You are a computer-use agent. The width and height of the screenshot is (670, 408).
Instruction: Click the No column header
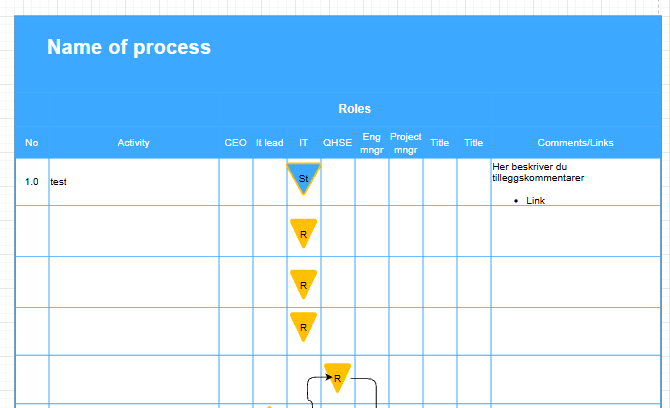coord(32,143)
